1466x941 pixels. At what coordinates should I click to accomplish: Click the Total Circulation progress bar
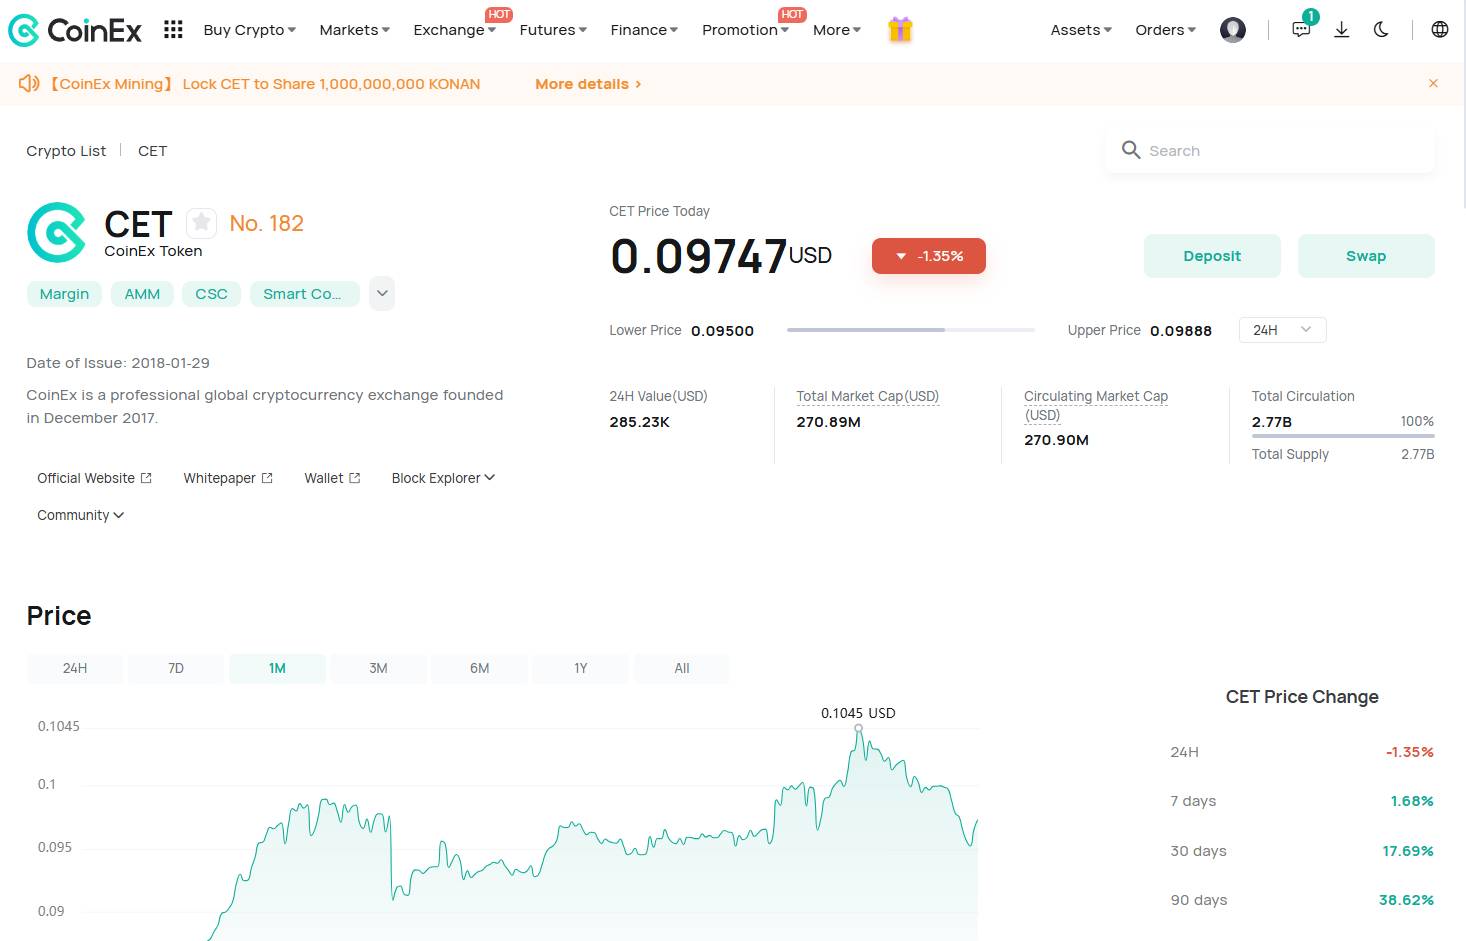pyautogui.click(x=1343, y=435)
